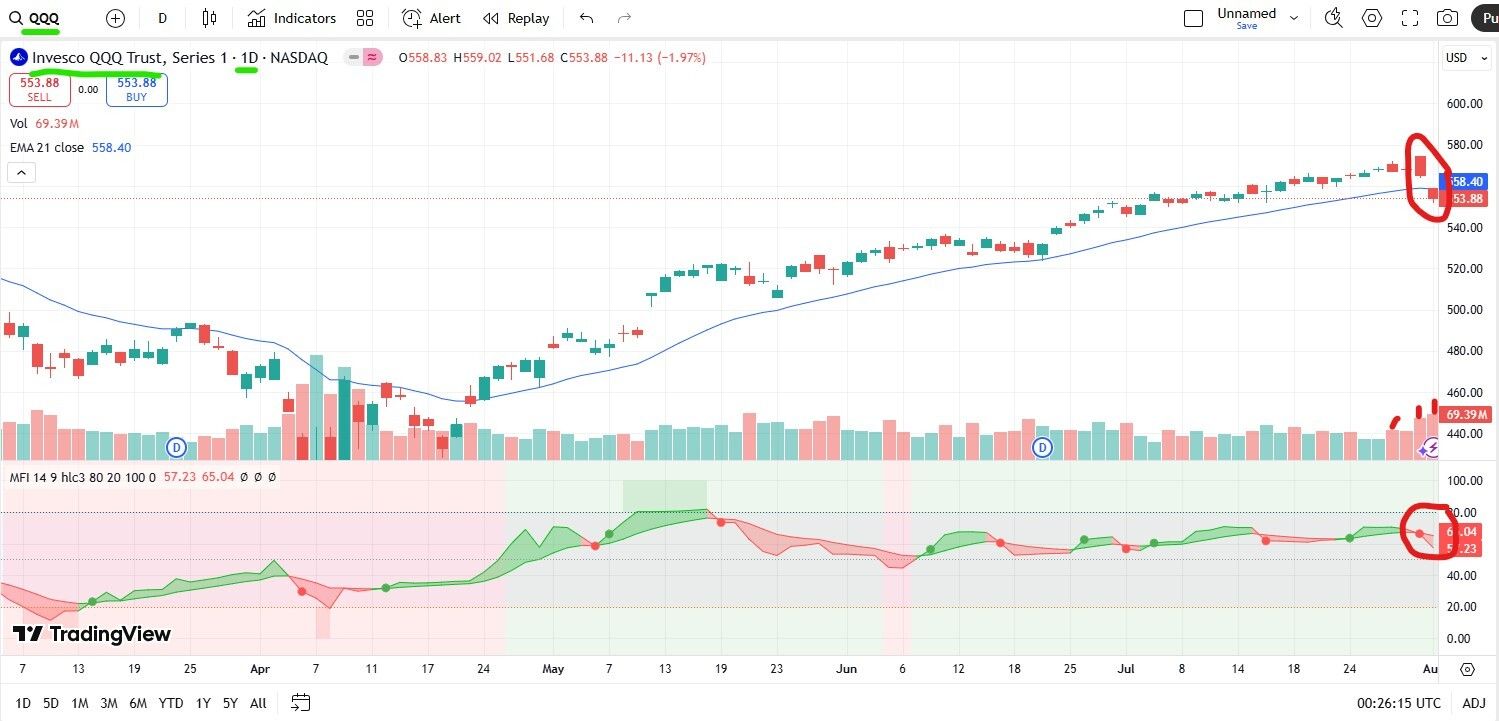Select the YTD time range
The height and width of the screenshot is (721, 1499).
tap(171, 703)
